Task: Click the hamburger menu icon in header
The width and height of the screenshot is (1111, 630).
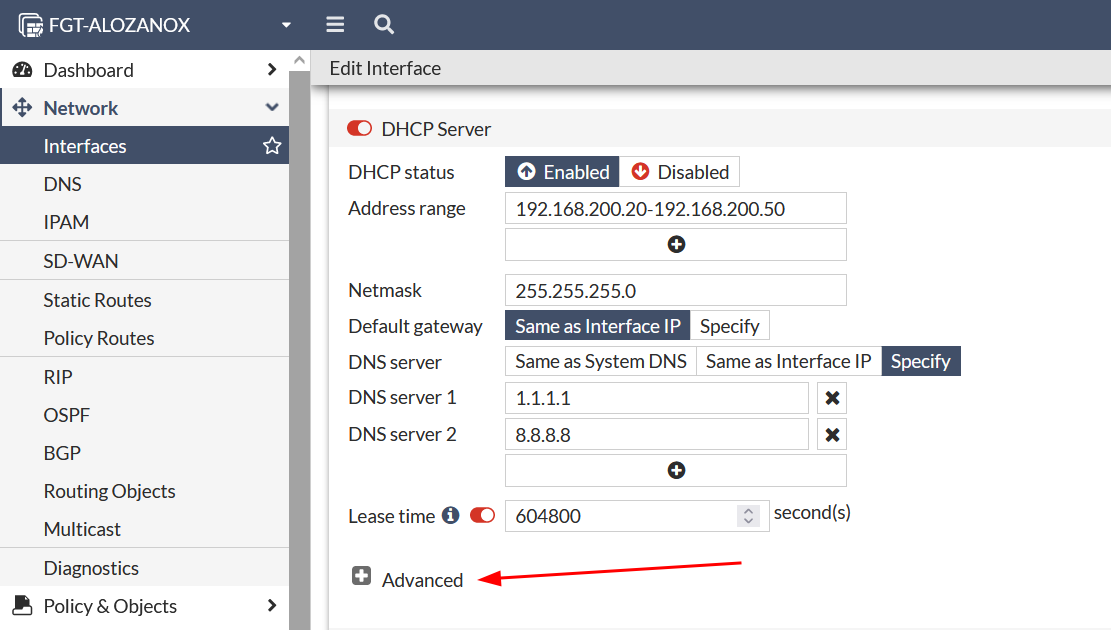Action: click(335, 25)
